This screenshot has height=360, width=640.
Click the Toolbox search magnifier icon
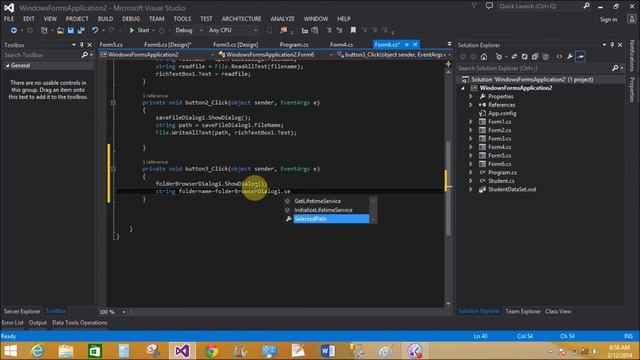(84, 55)
